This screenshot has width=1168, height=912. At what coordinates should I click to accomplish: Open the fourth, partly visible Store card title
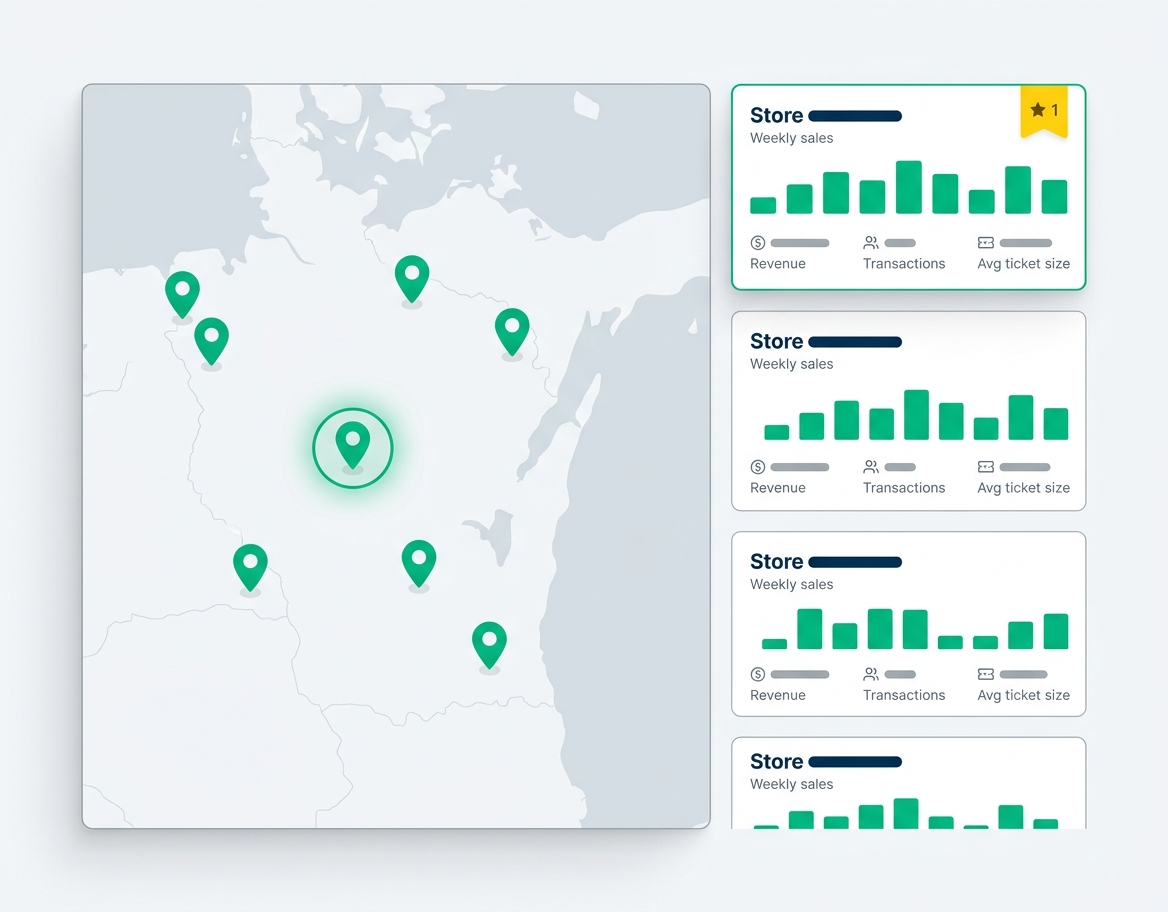click(826, 761)
